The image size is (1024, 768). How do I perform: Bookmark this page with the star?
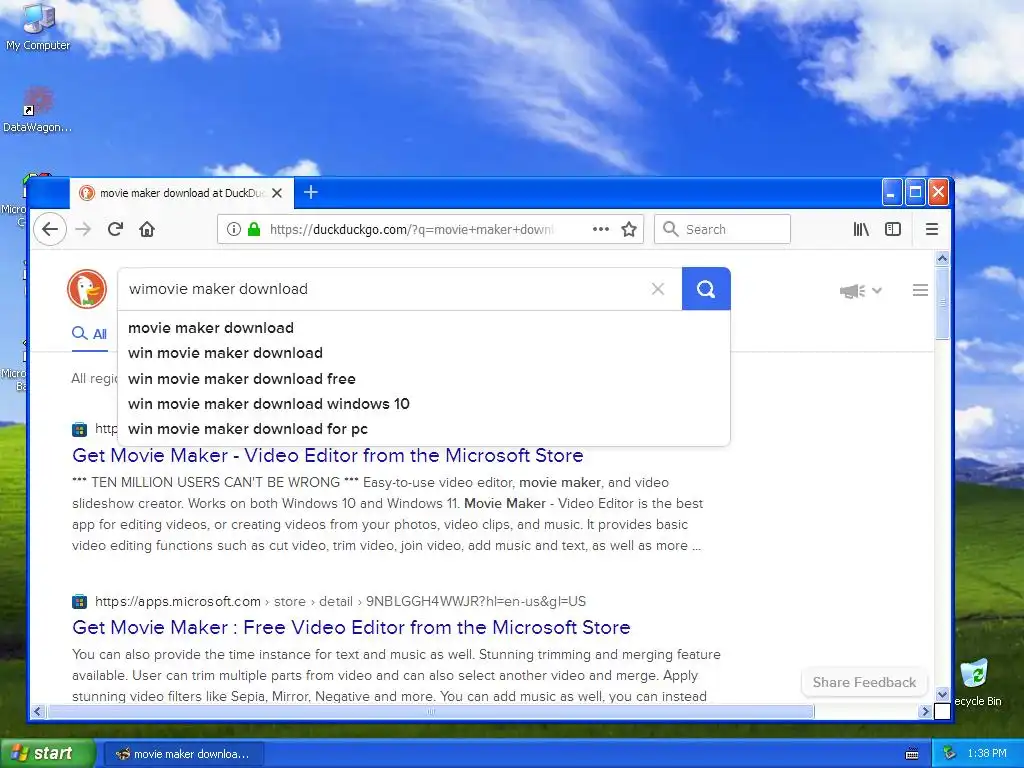[629, 229]
